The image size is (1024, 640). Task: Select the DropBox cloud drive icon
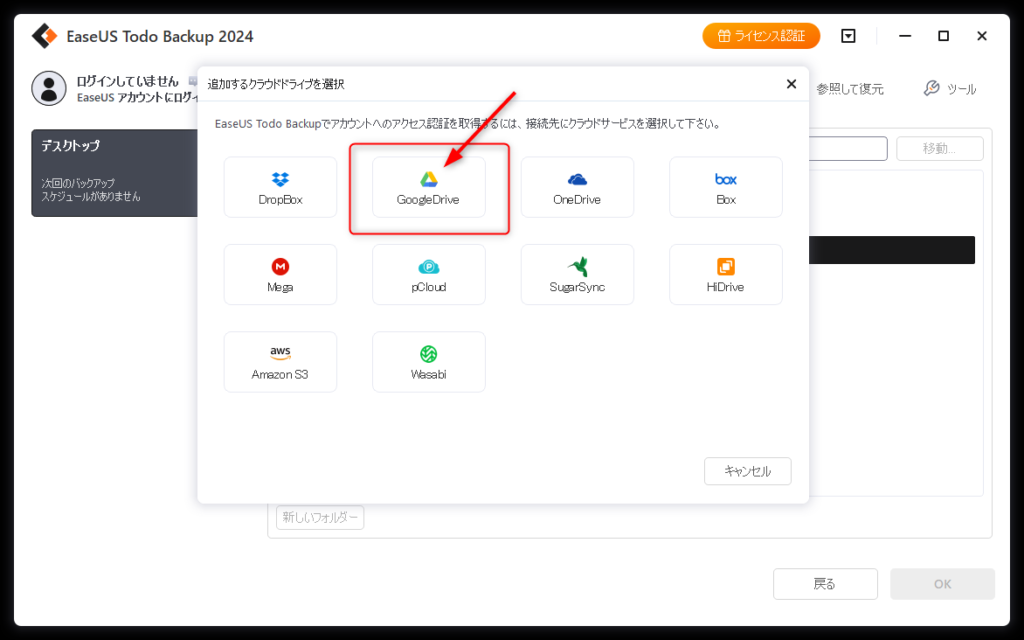coord(280,187)
